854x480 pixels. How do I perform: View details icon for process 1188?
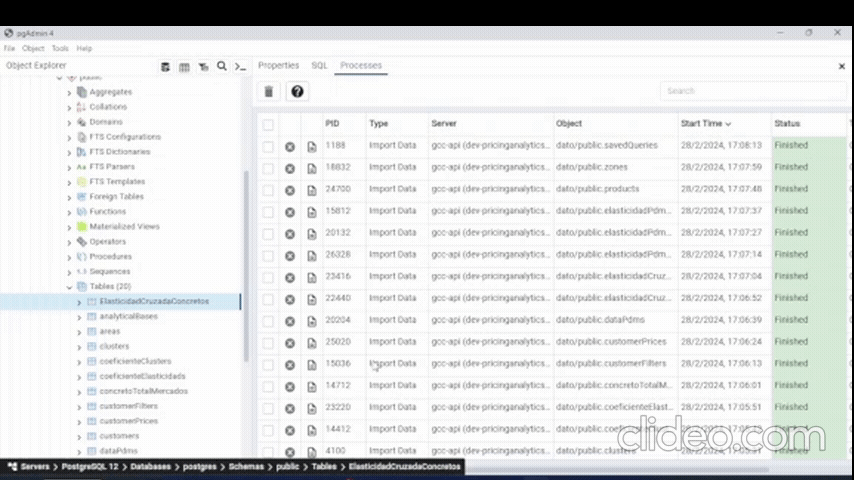pos(312,147)
